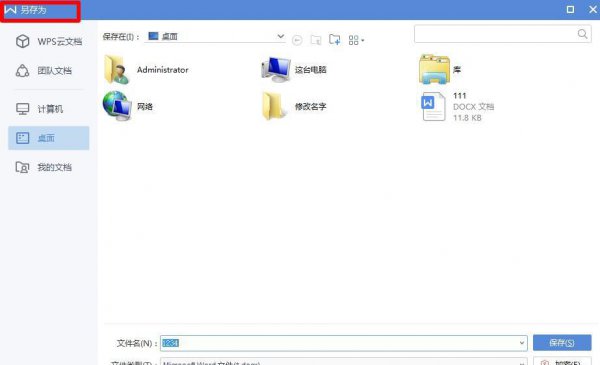This screenshot has height=365, width=600.
Task: Click the 我的文档 folder icon in sidebar
Action: (22, 167)
